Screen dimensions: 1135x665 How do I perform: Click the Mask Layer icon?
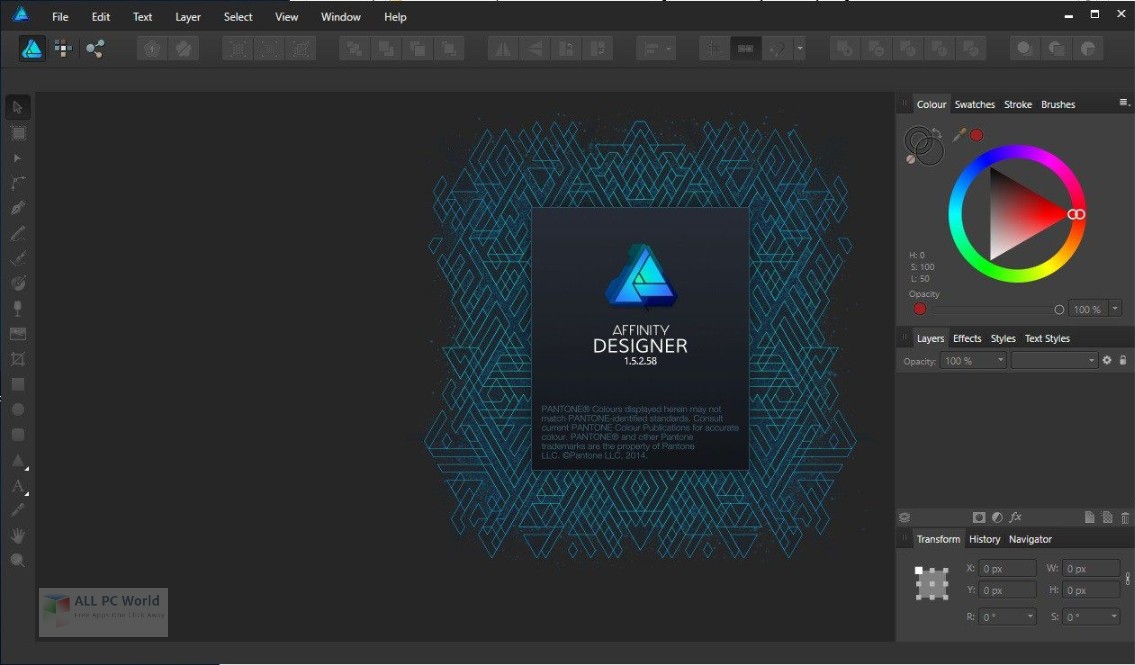[979, 517]
